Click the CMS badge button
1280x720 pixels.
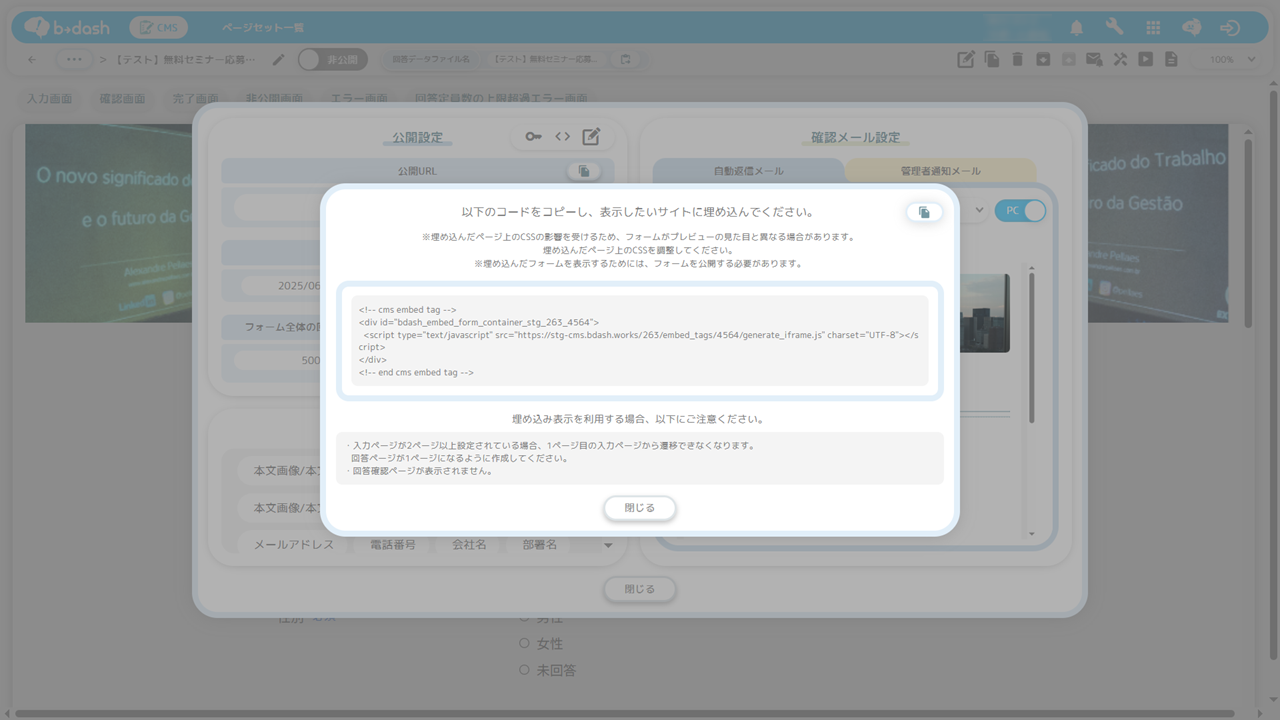(158, 28)
